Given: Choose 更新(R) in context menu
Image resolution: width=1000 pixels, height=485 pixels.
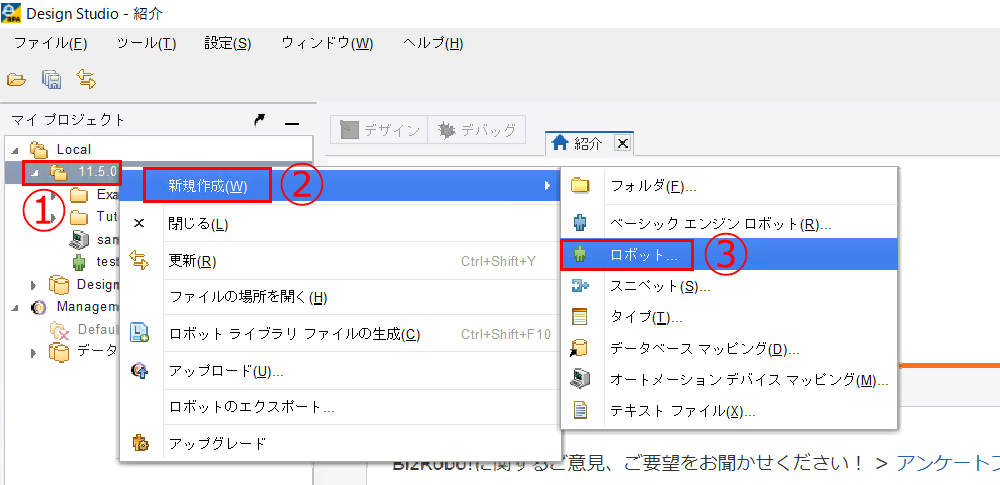Looking at the screenshot, I should (x=340, y=260).
